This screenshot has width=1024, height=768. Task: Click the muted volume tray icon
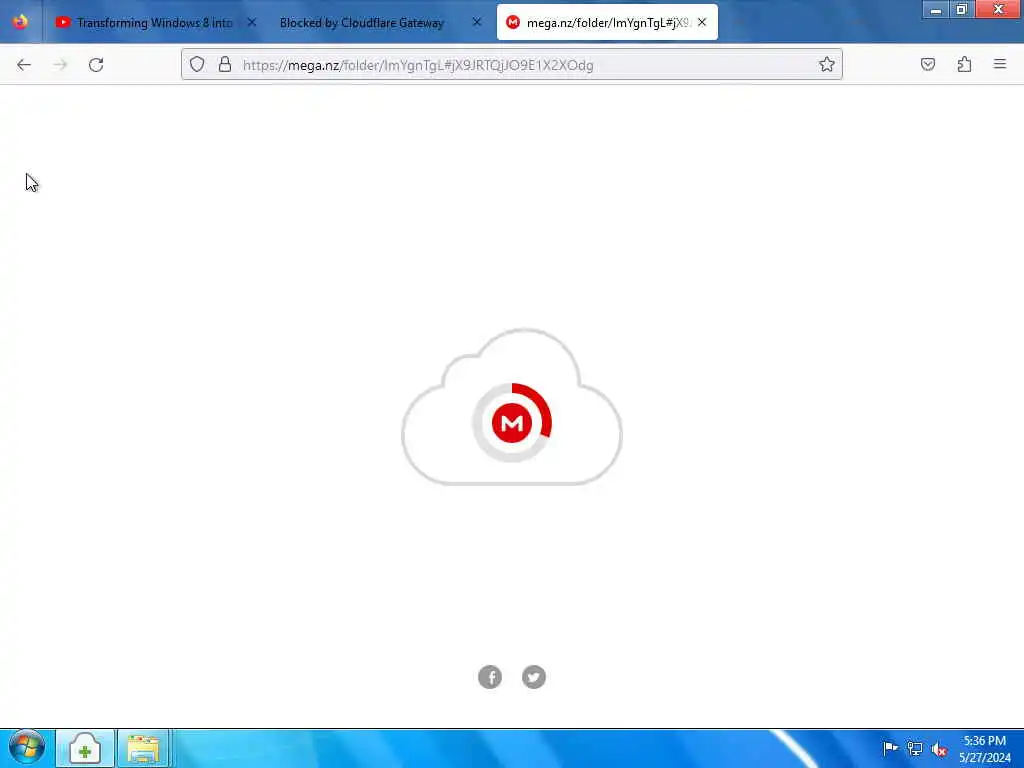[939, 749]
